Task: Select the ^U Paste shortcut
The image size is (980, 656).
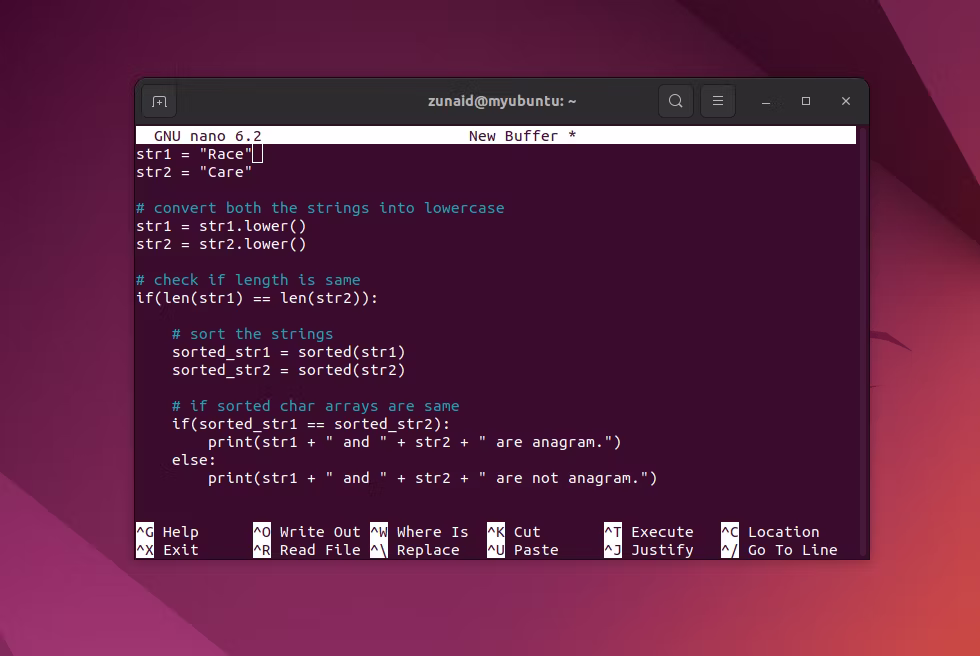Action: 523,550
